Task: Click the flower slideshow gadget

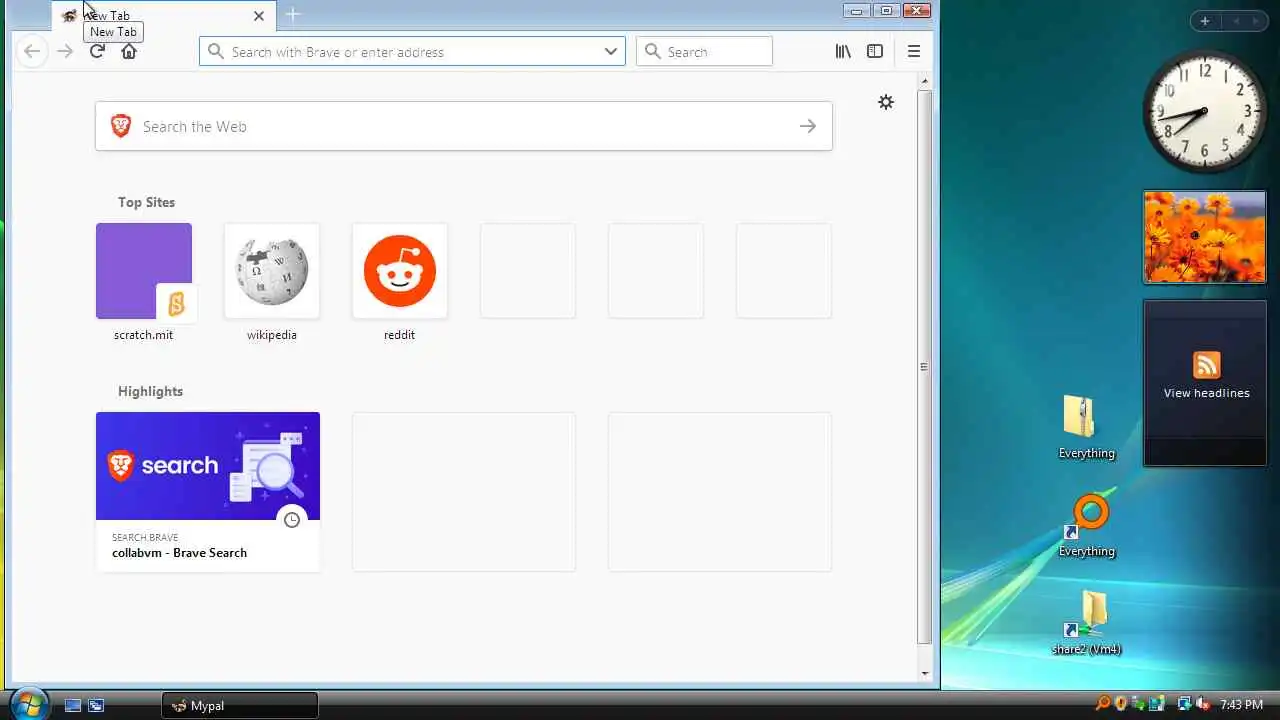Action: click(x=1205, y=237)
